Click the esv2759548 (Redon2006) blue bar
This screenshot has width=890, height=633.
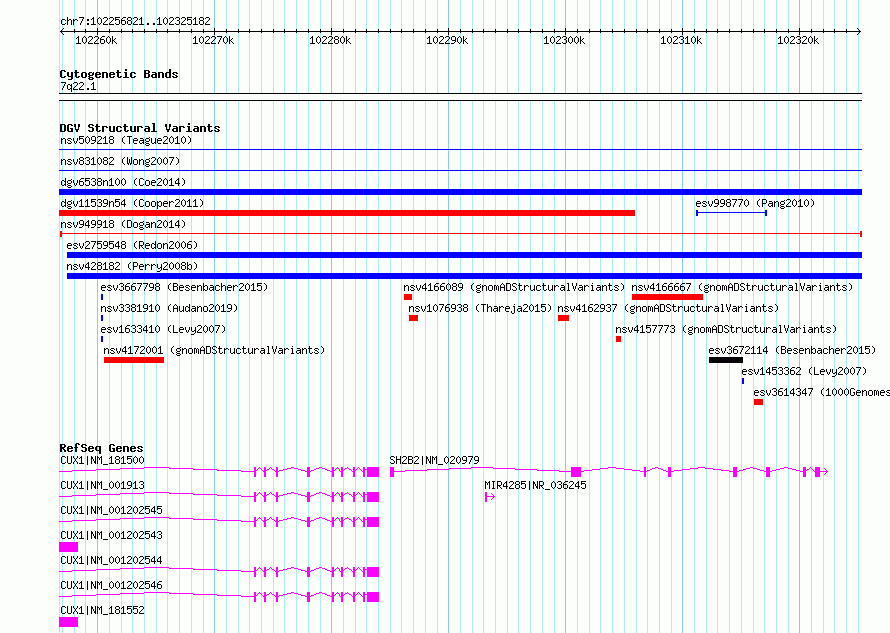[464, 255]
